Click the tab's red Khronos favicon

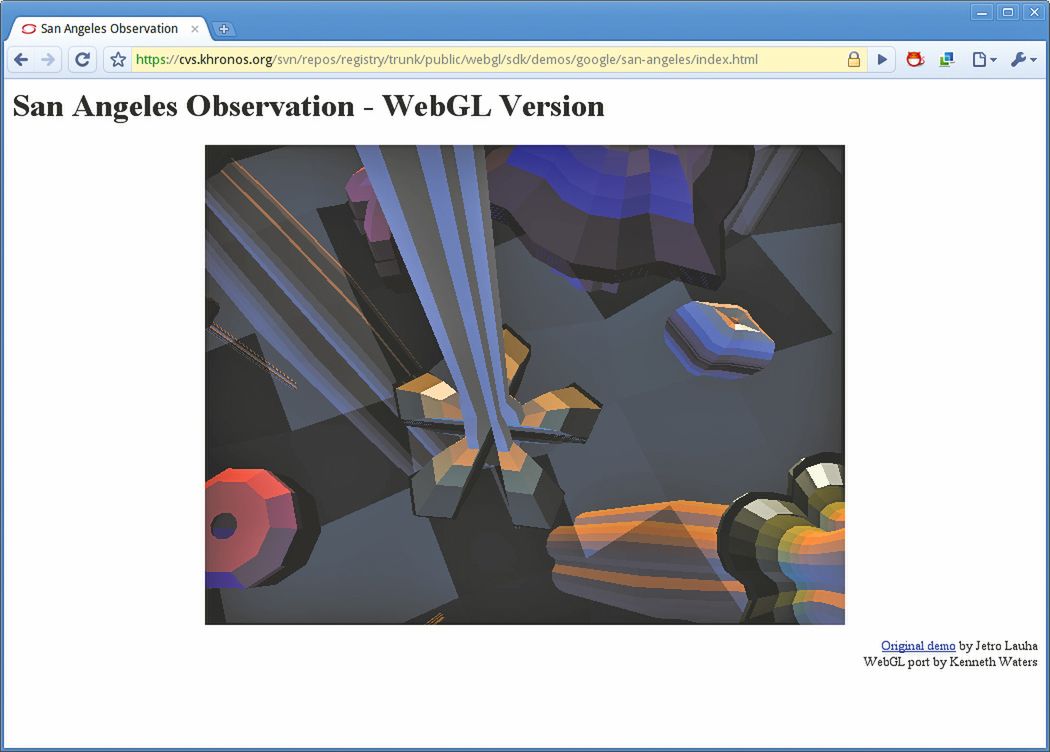(x=28, y=29)
